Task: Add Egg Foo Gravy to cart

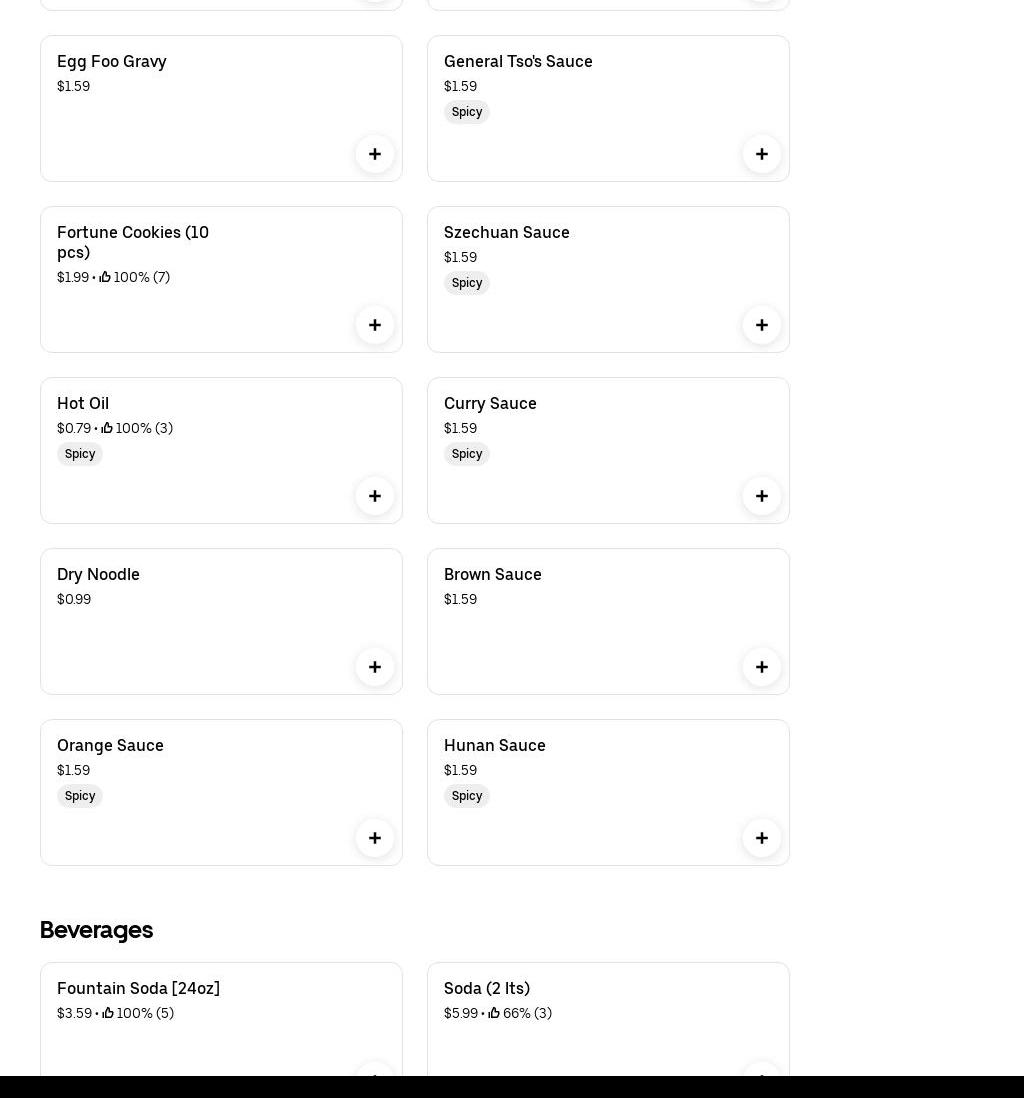Action: click(x=375, y=154)
